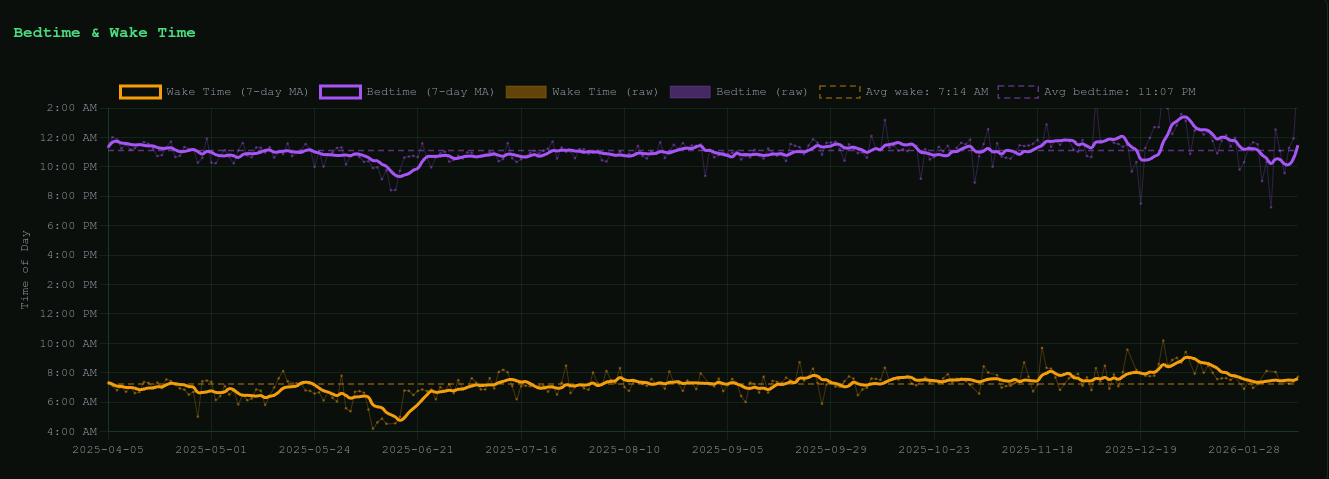Click the "4:00 AM" label at y-axis bottom
The width and height of the screenshot is (1329, 479).
(77, 432)
